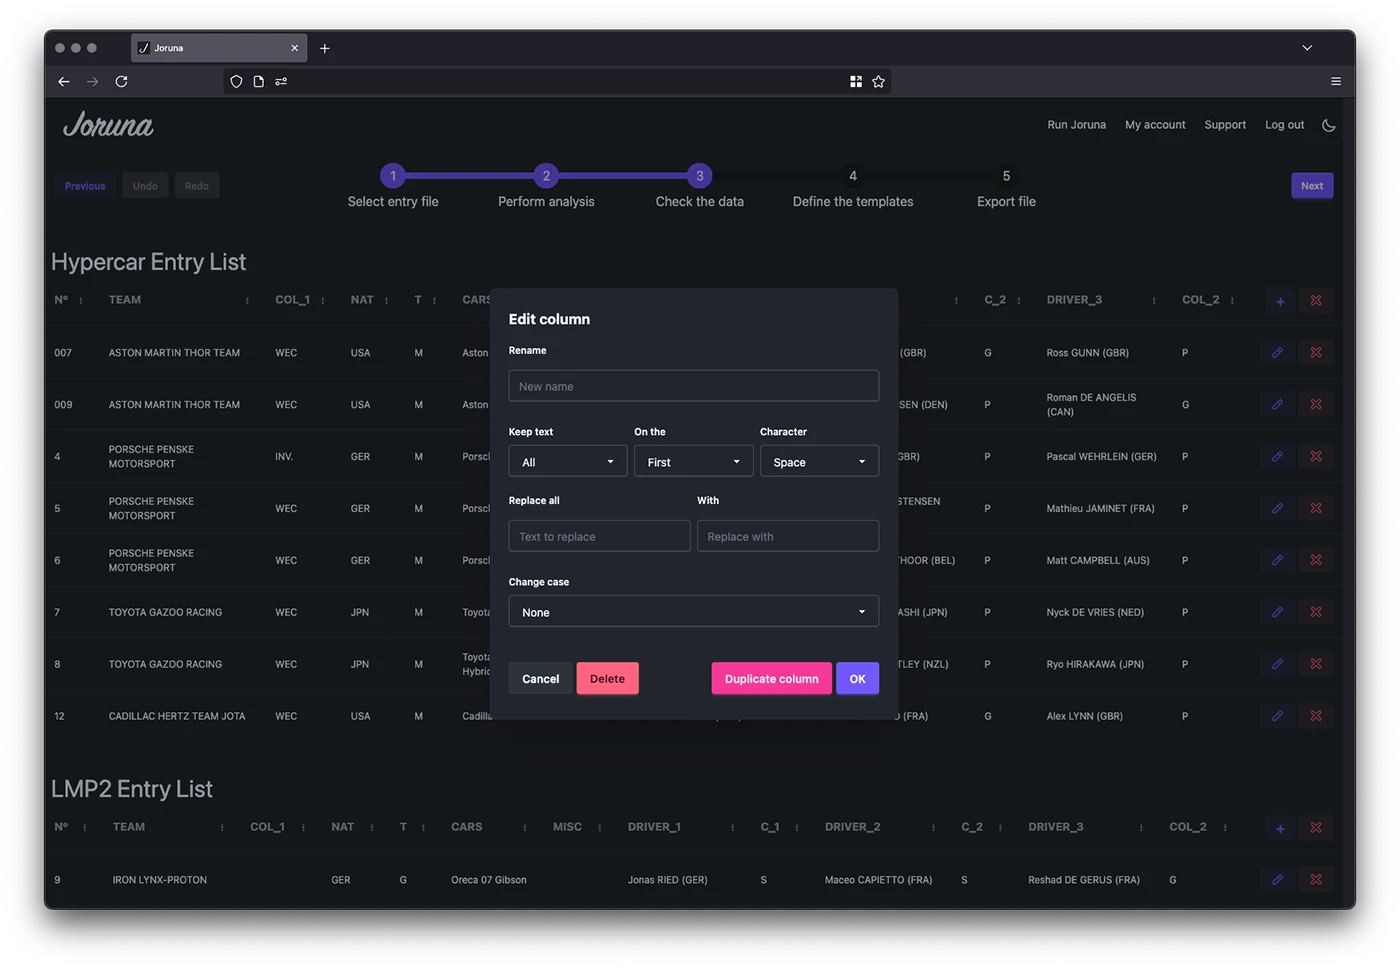The image size is (1400, 968).
Task: Click the New name input field
Action: (x=693, y=385)
